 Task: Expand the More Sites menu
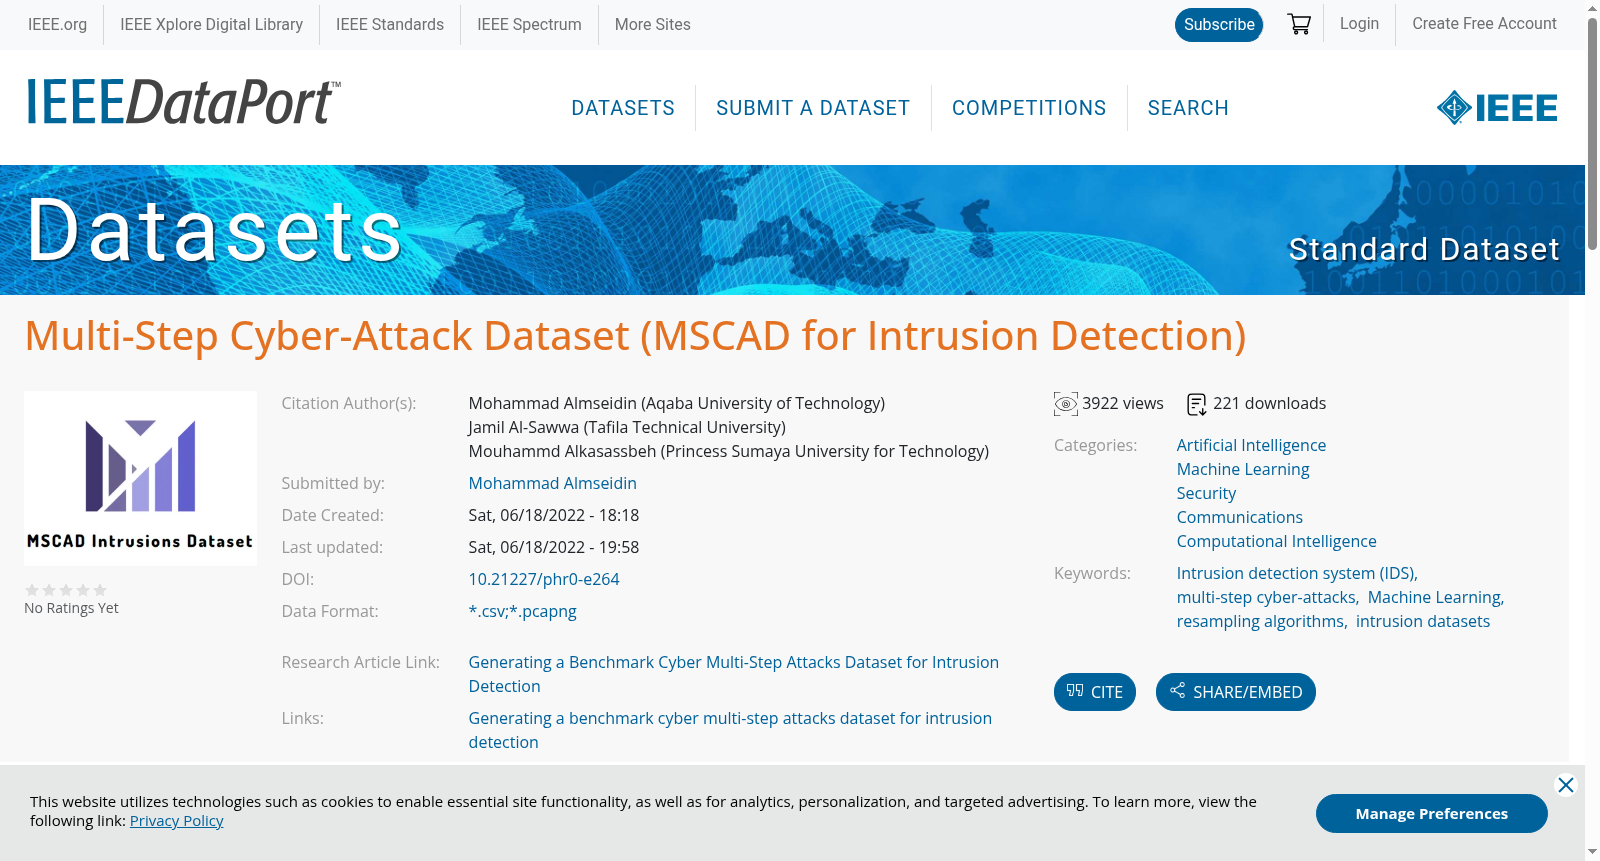click(x=652, y=24)
